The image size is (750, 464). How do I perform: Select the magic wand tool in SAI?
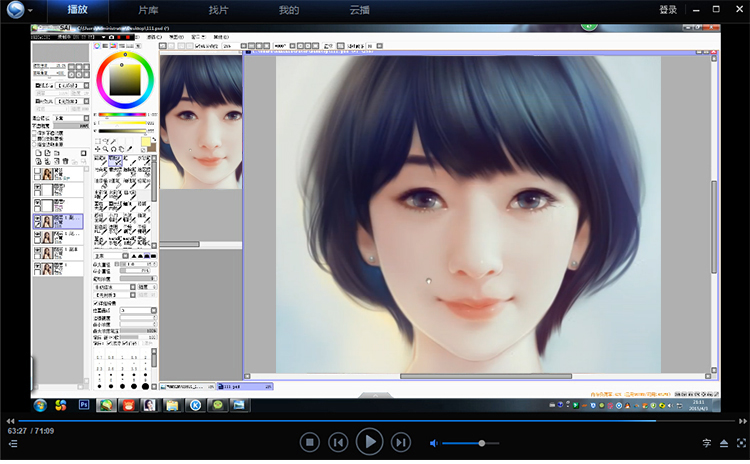point(113,142)
